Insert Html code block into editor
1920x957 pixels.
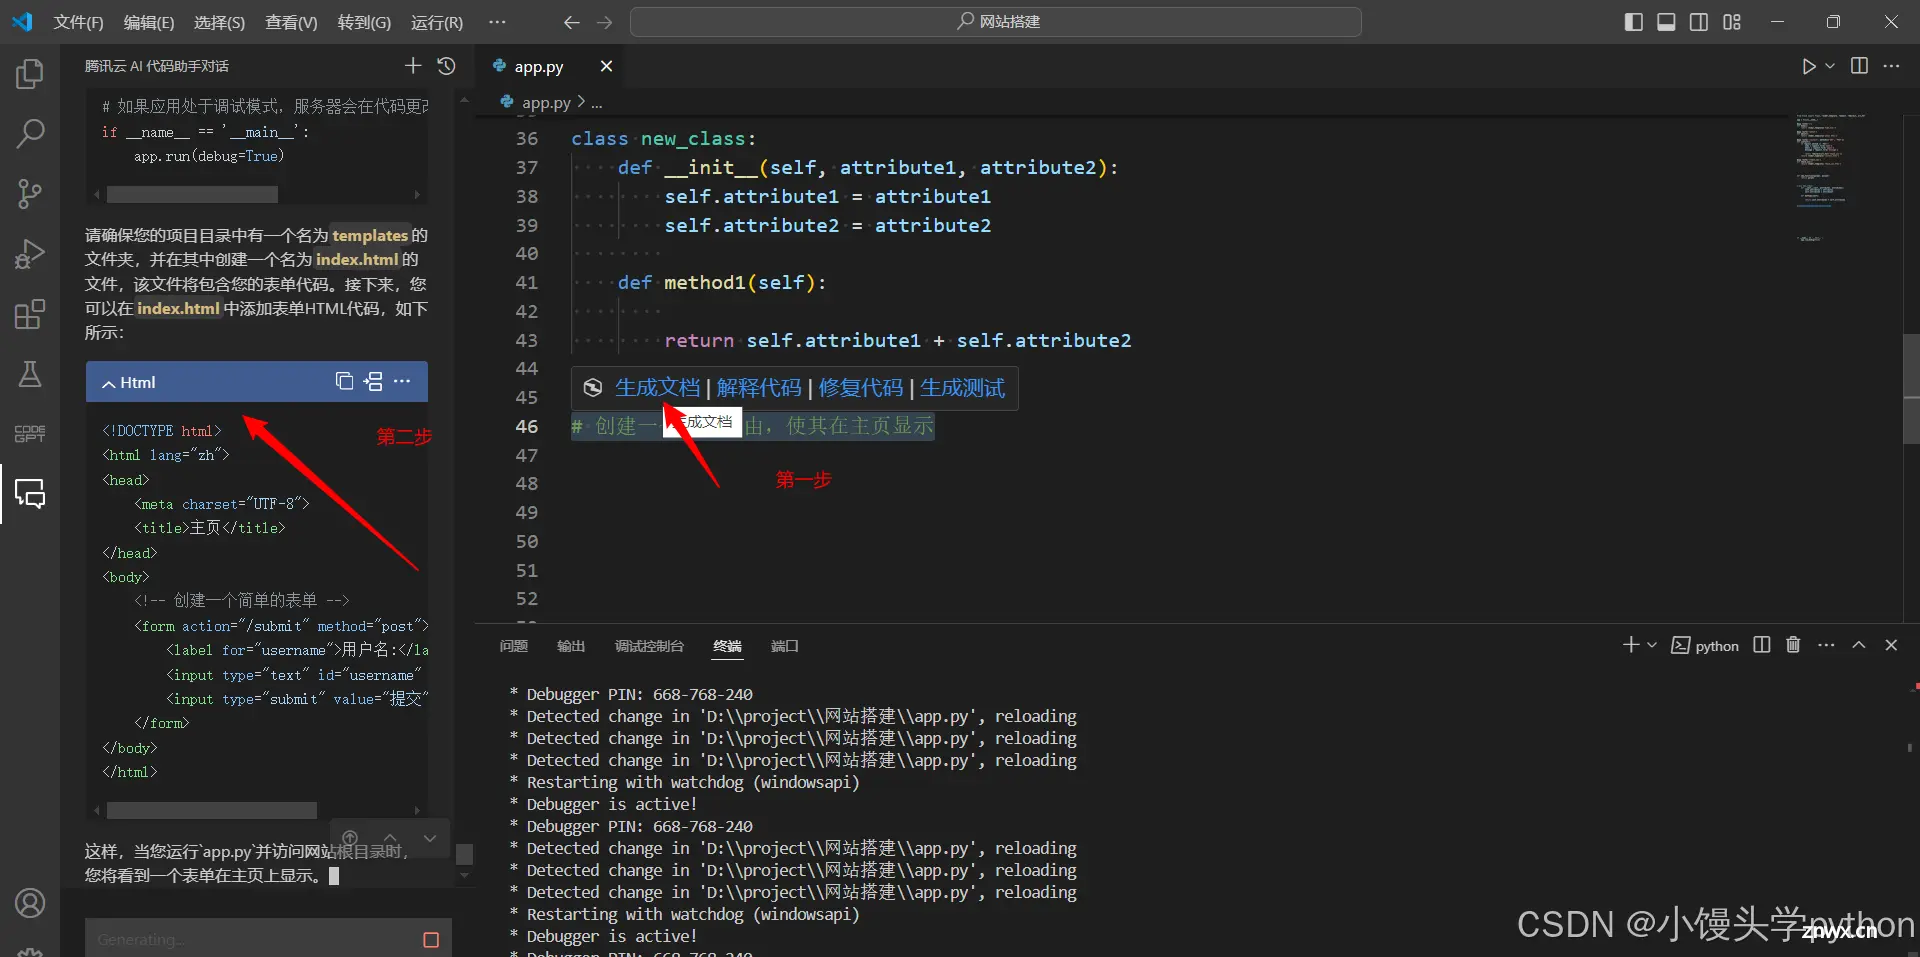pyautogui.click(x=373, y=381)
